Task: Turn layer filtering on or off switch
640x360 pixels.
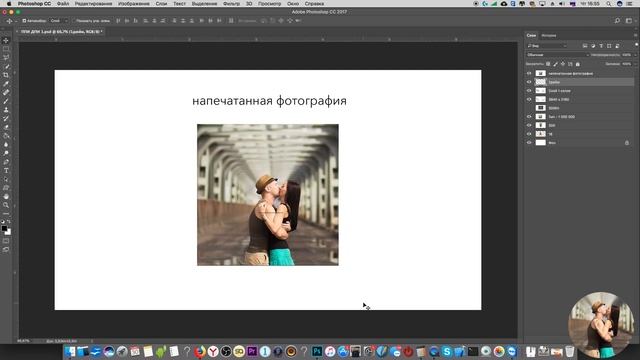Action: [x=636, y=45]
